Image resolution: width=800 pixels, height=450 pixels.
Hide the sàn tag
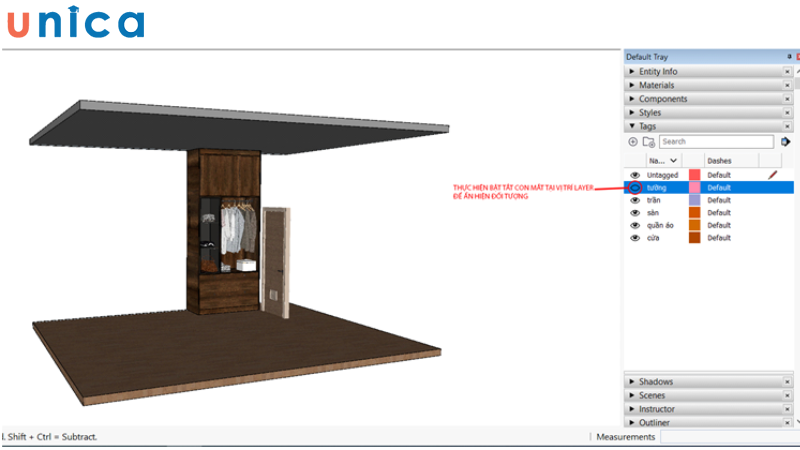(635, 213)
